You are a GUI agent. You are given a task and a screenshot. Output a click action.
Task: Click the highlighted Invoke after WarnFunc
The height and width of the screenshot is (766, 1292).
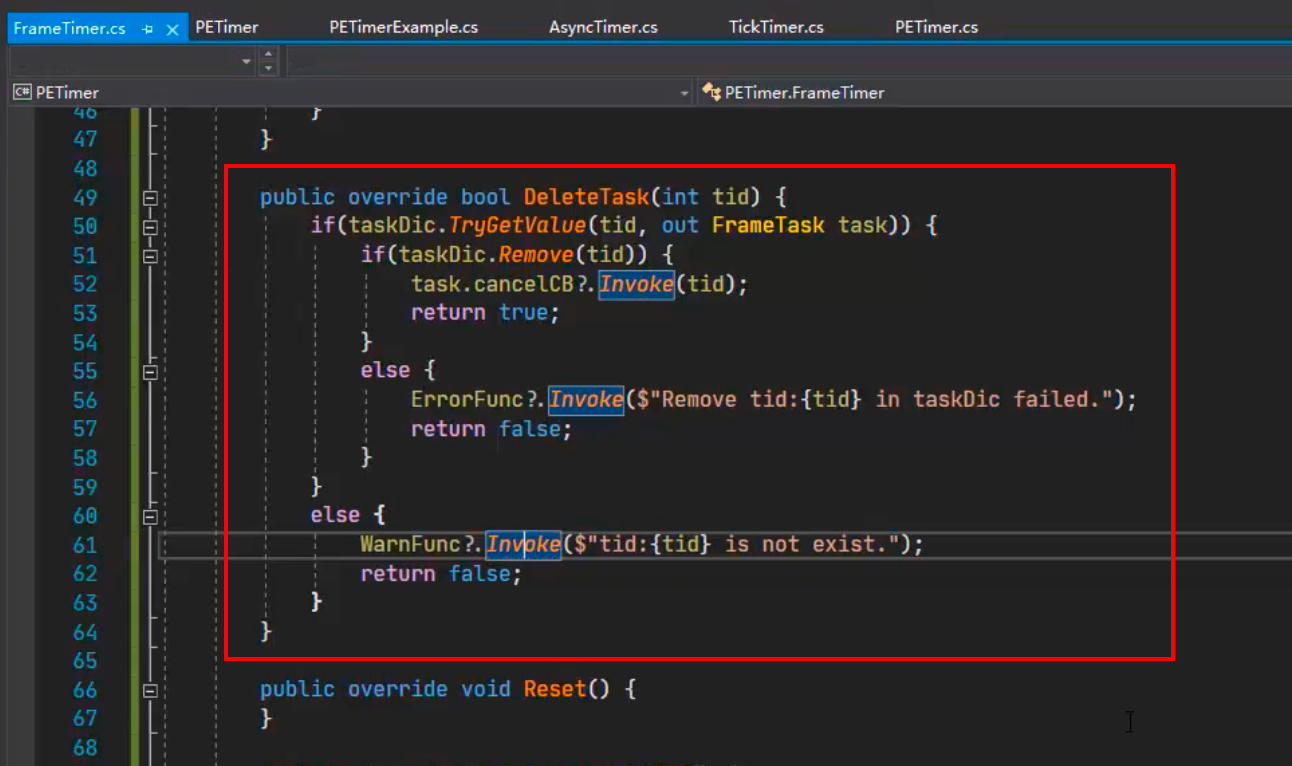523,544
